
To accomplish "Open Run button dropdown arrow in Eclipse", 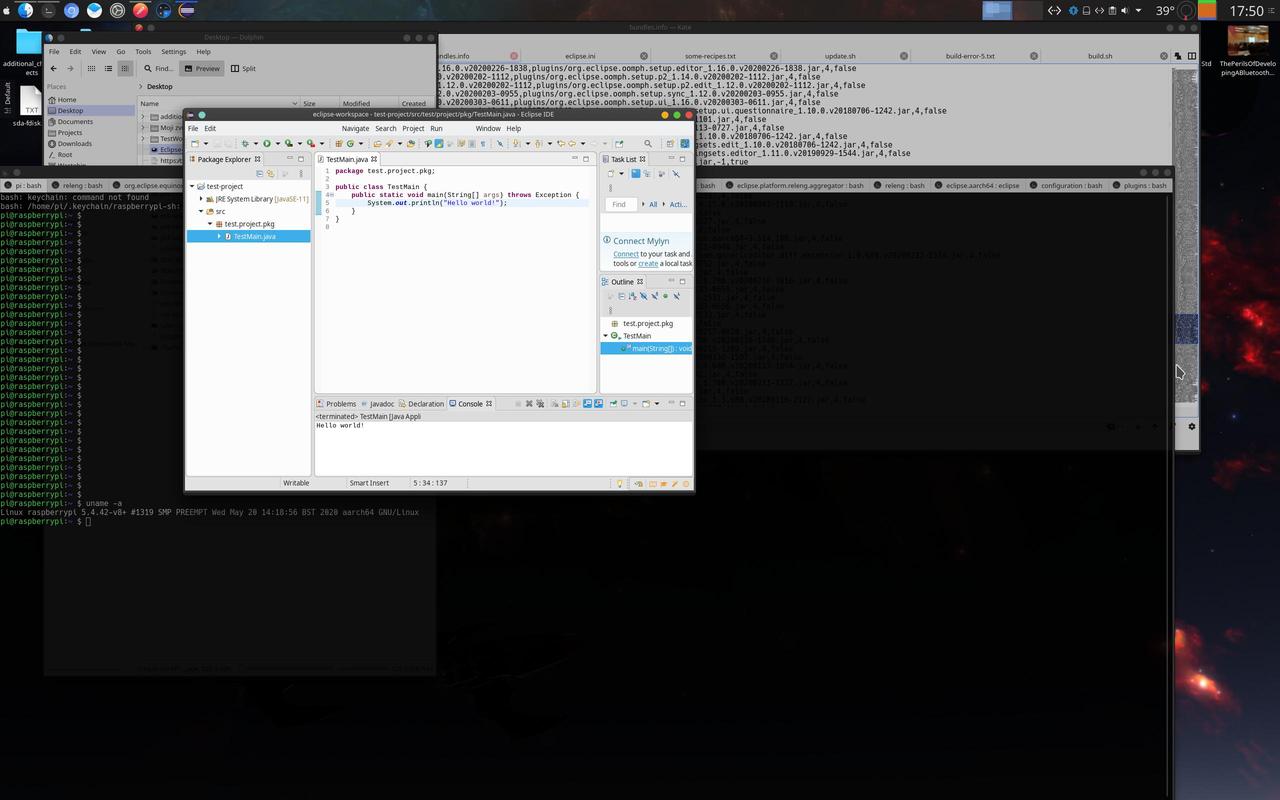I will click(278, 144).
